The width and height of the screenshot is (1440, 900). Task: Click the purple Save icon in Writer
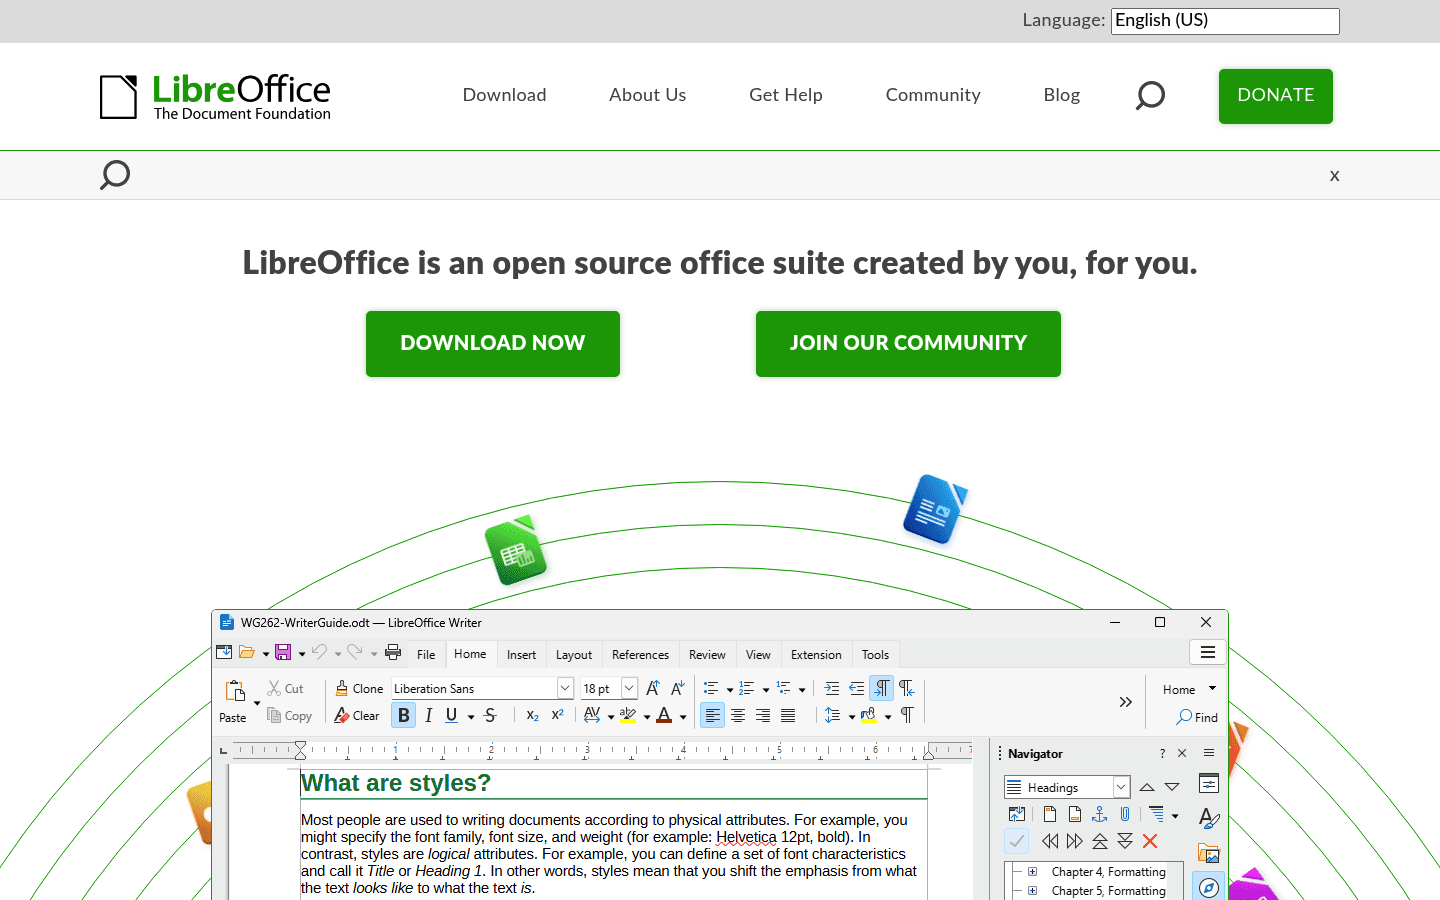283,653
